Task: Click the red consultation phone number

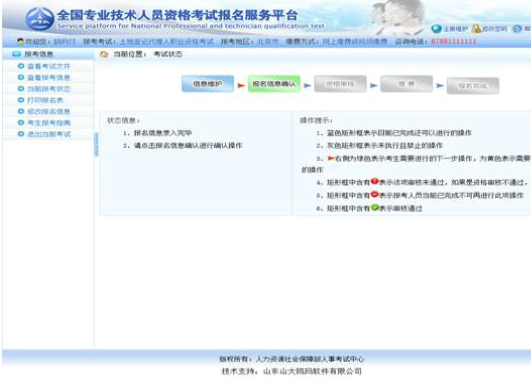Action: click(453, 42)
